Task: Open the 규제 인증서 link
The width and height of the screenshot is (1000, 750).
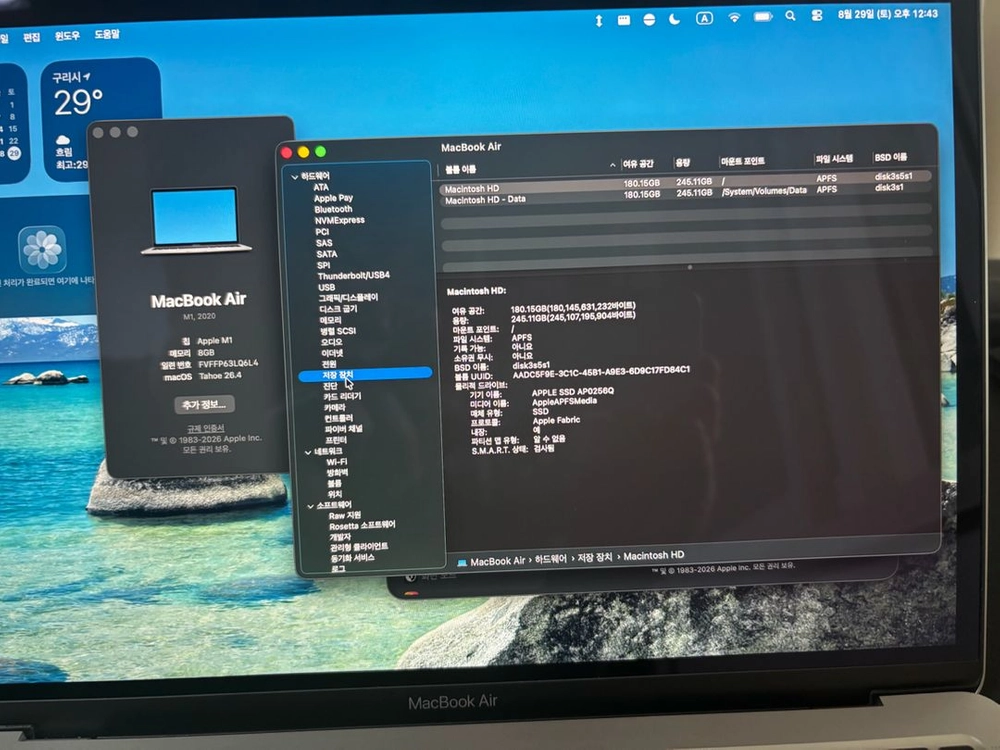Action: pyautogui.click(x=205, y=428)
